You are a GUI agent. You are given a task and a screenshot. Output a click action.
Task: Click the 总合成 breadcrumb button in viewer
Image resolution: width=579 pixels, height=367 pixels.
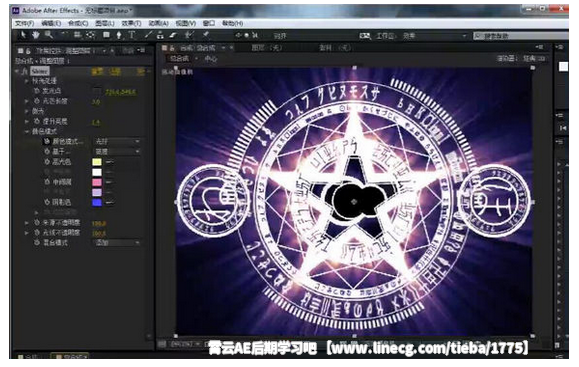(180, 58)
